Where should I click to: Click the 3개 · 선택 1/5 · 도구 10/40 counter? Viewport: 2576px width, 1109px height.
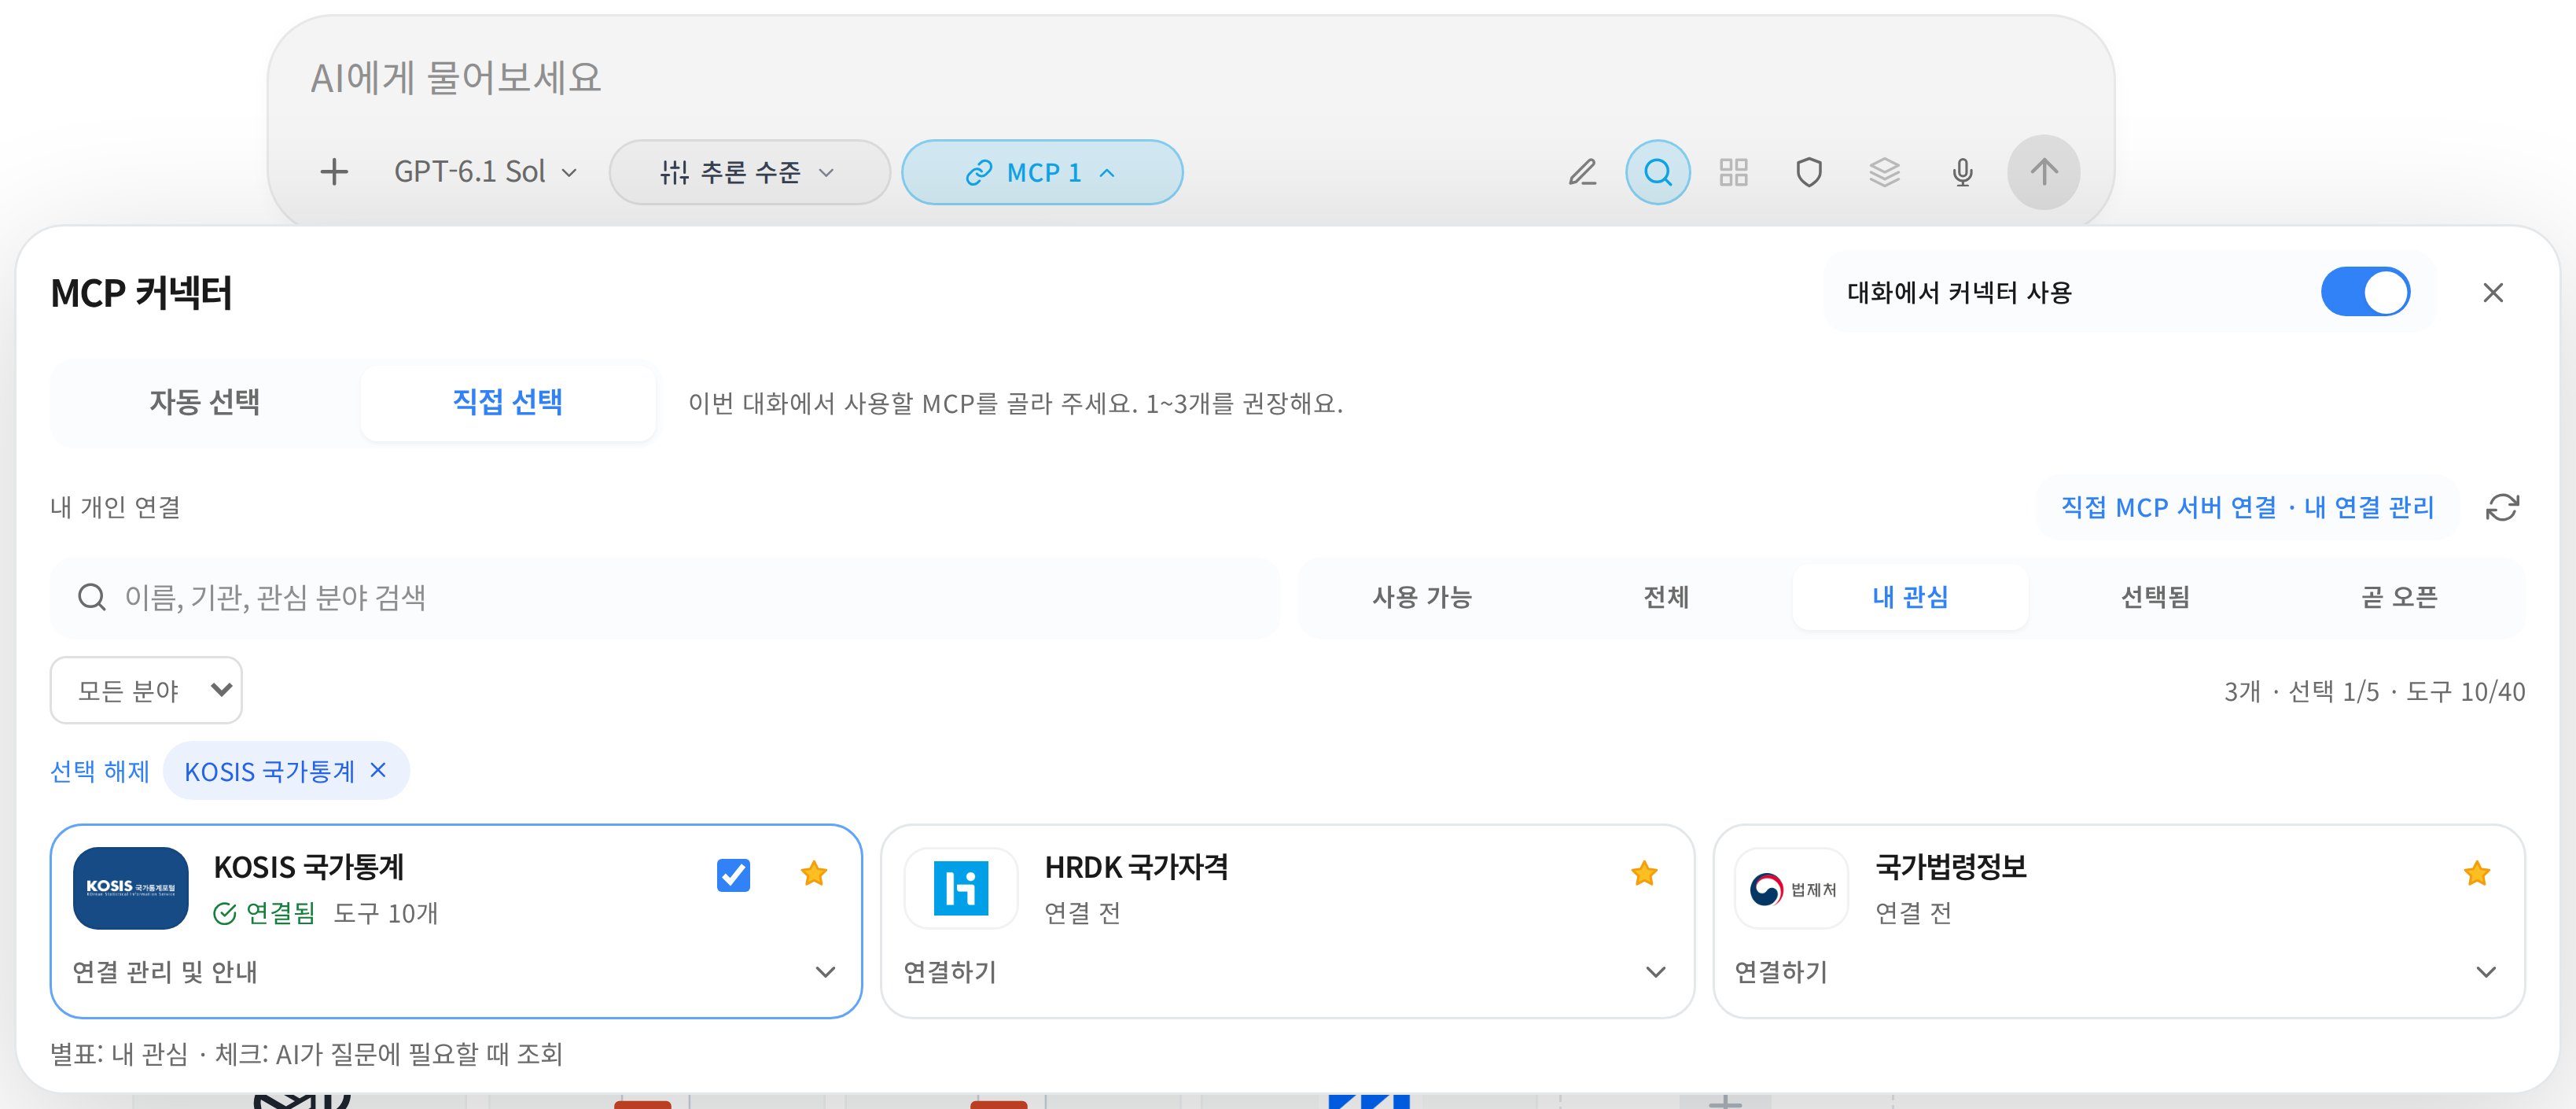(x=2374, y=691)
